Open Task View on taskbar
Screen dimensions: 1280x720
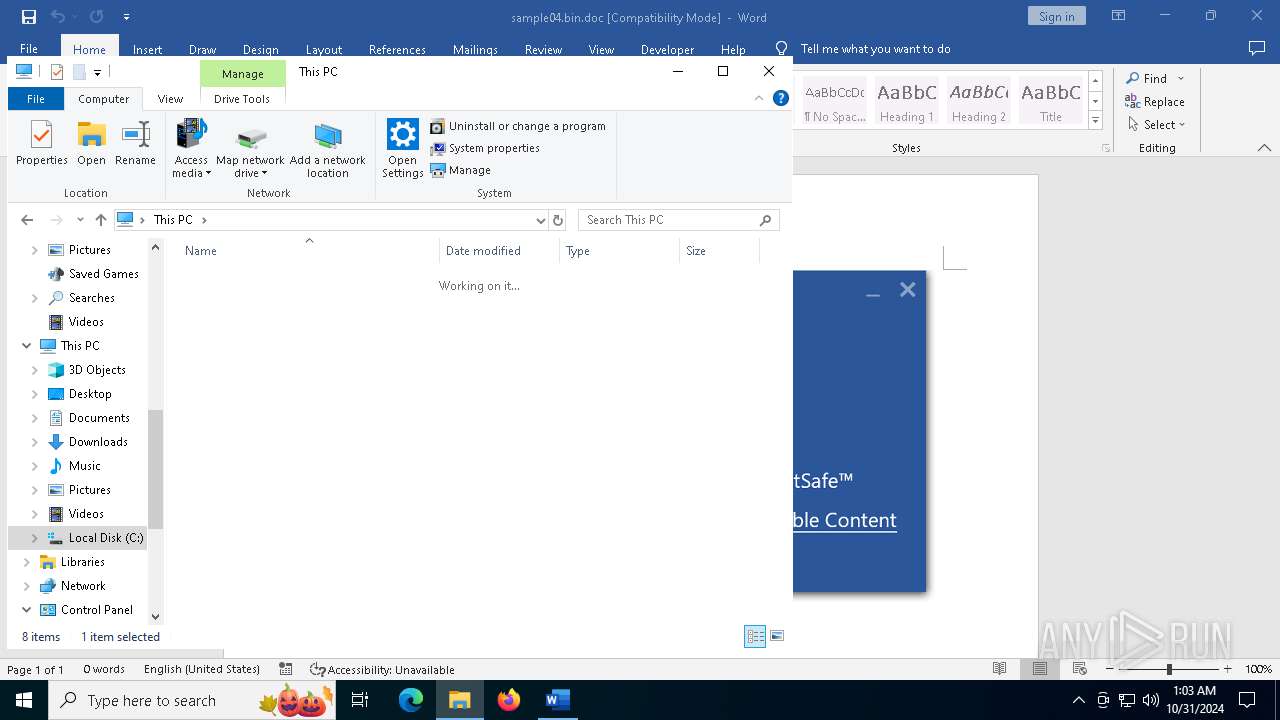coord(361,700)
